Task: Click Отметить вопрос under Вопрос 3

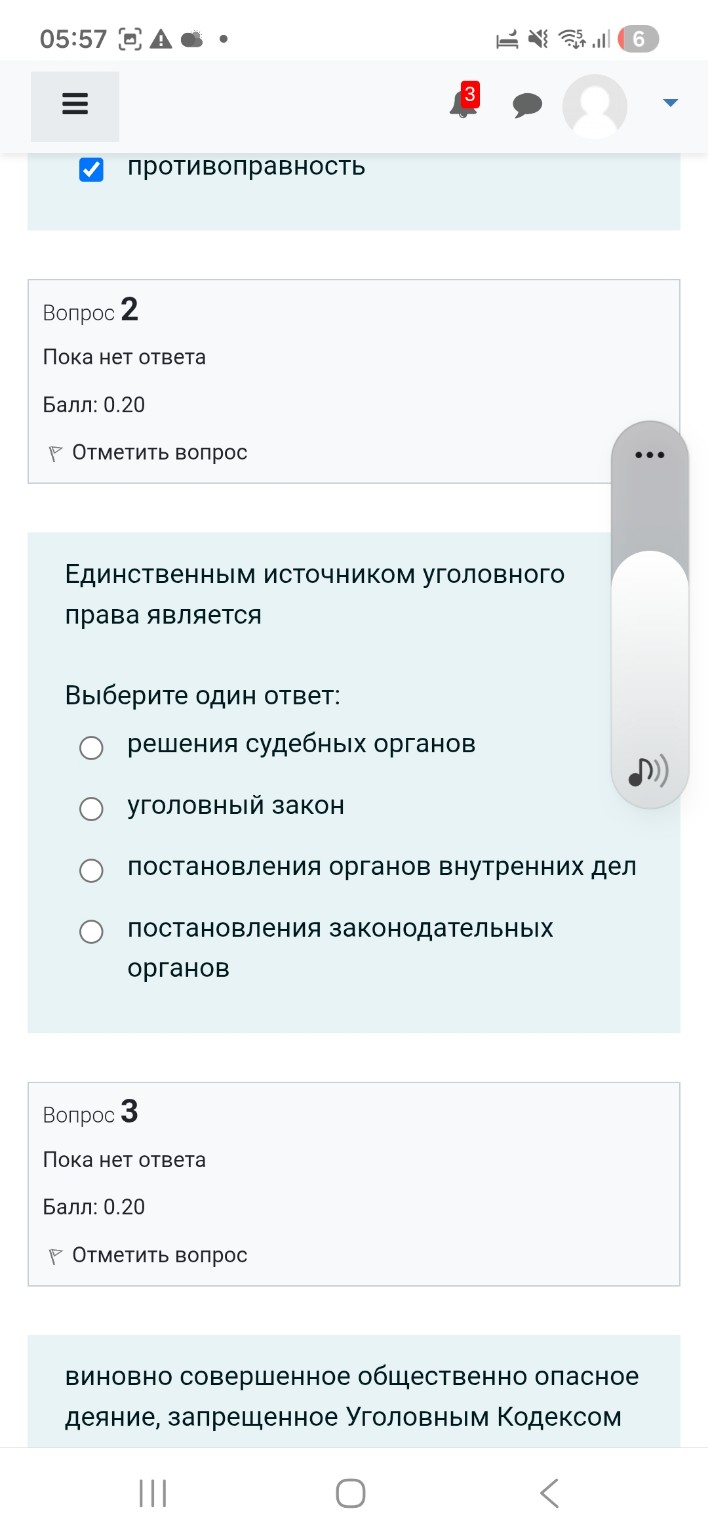Action: 156,1254
